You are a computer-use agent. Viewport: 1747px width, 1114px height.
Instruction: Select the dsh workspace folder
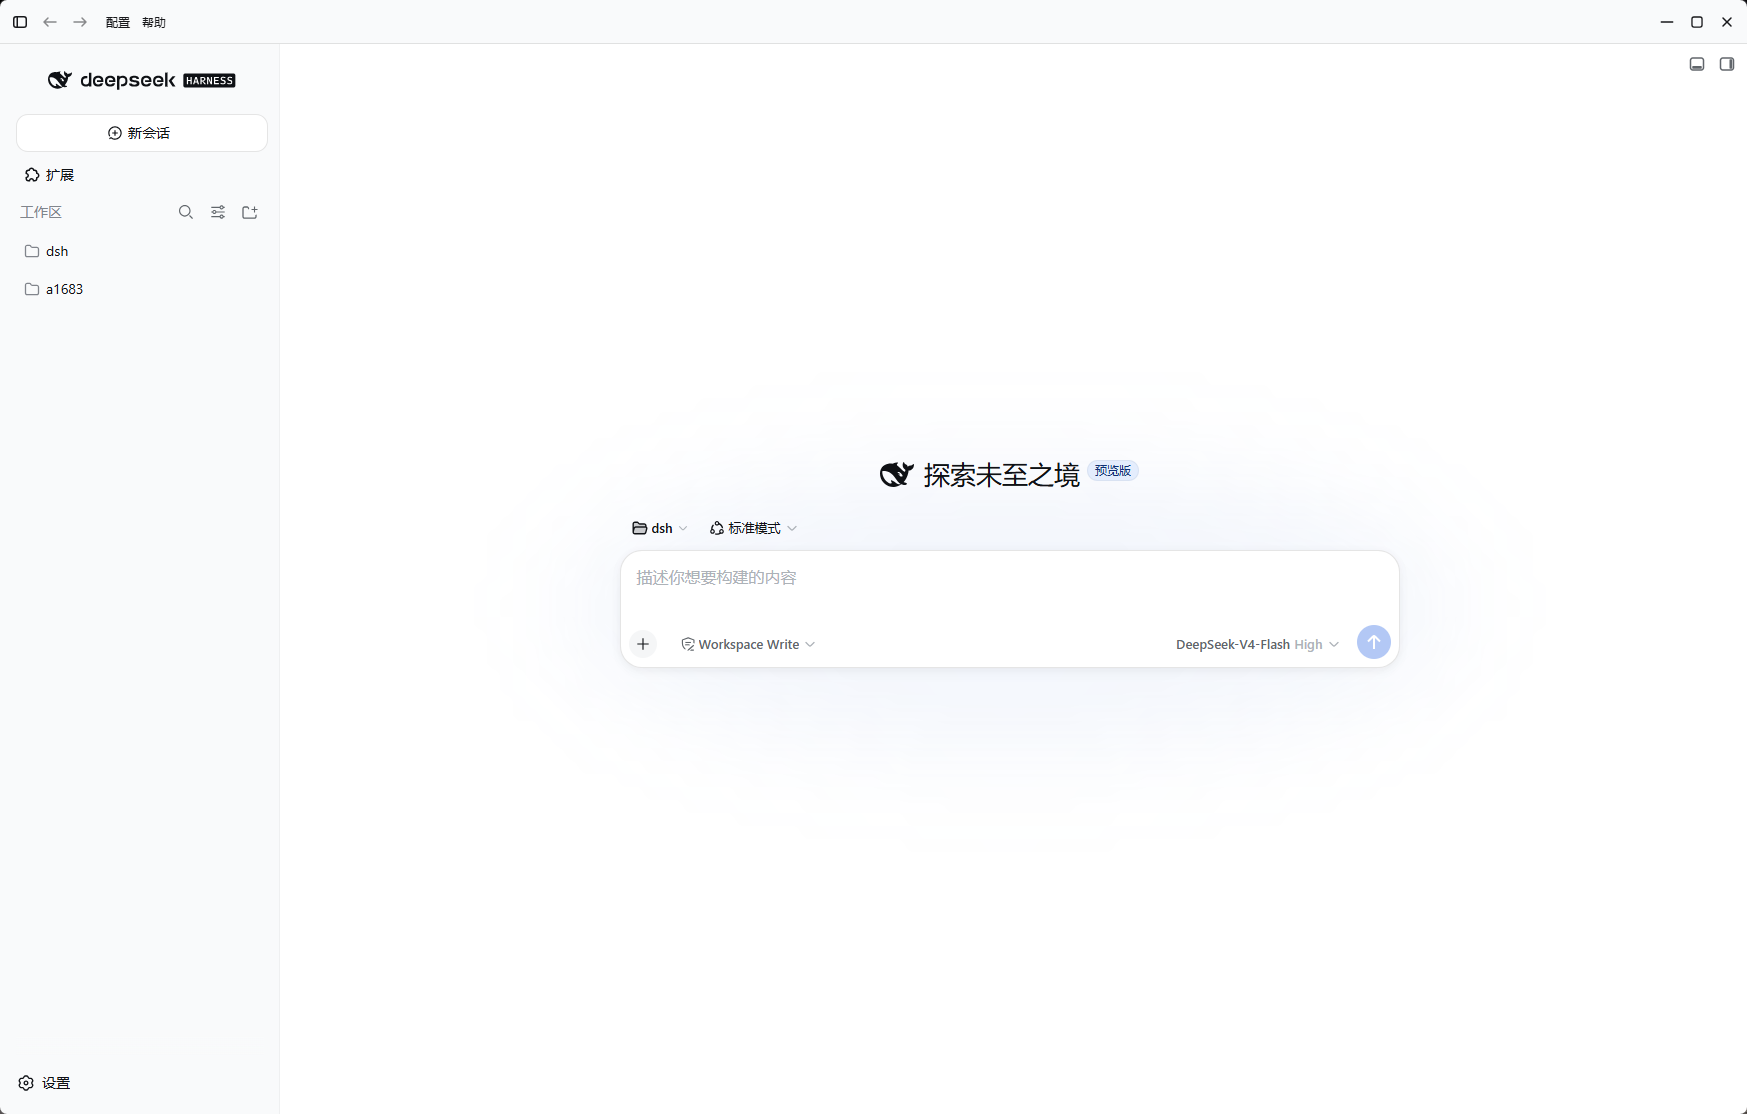[142, 251]
